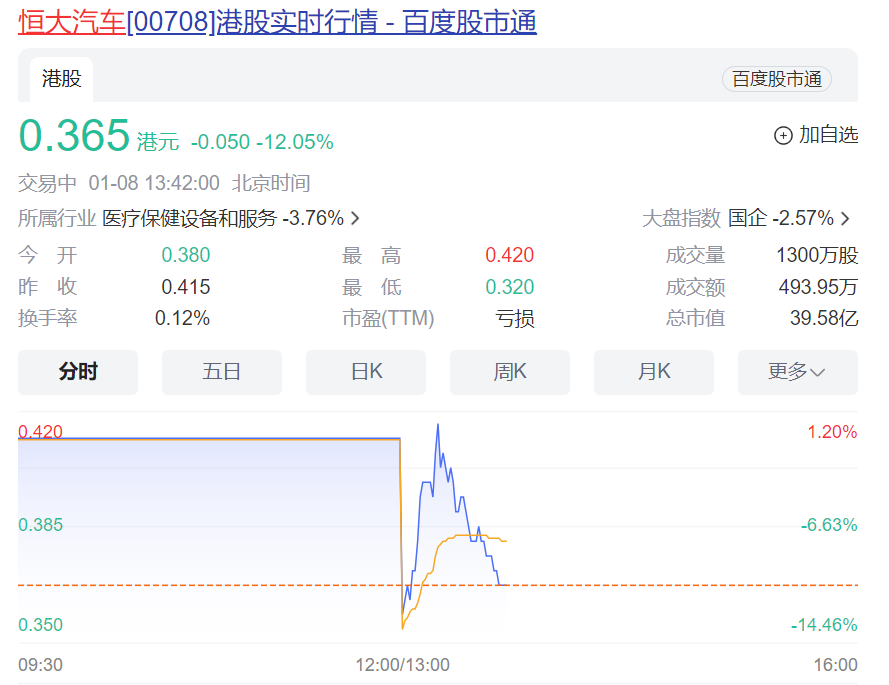Open the 国企 -2.57% index link
This screenshot has width=889, height=685.
pyautogui.click(x=781, y=218)
